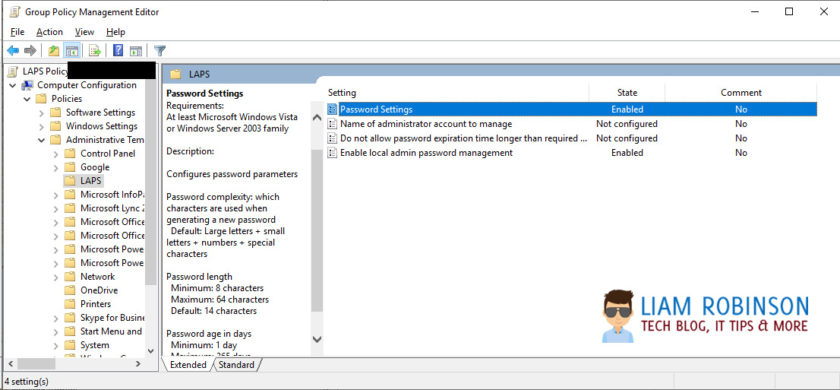Expand the Windows Settings node
The image size is (840, 390).
(42, 126)
